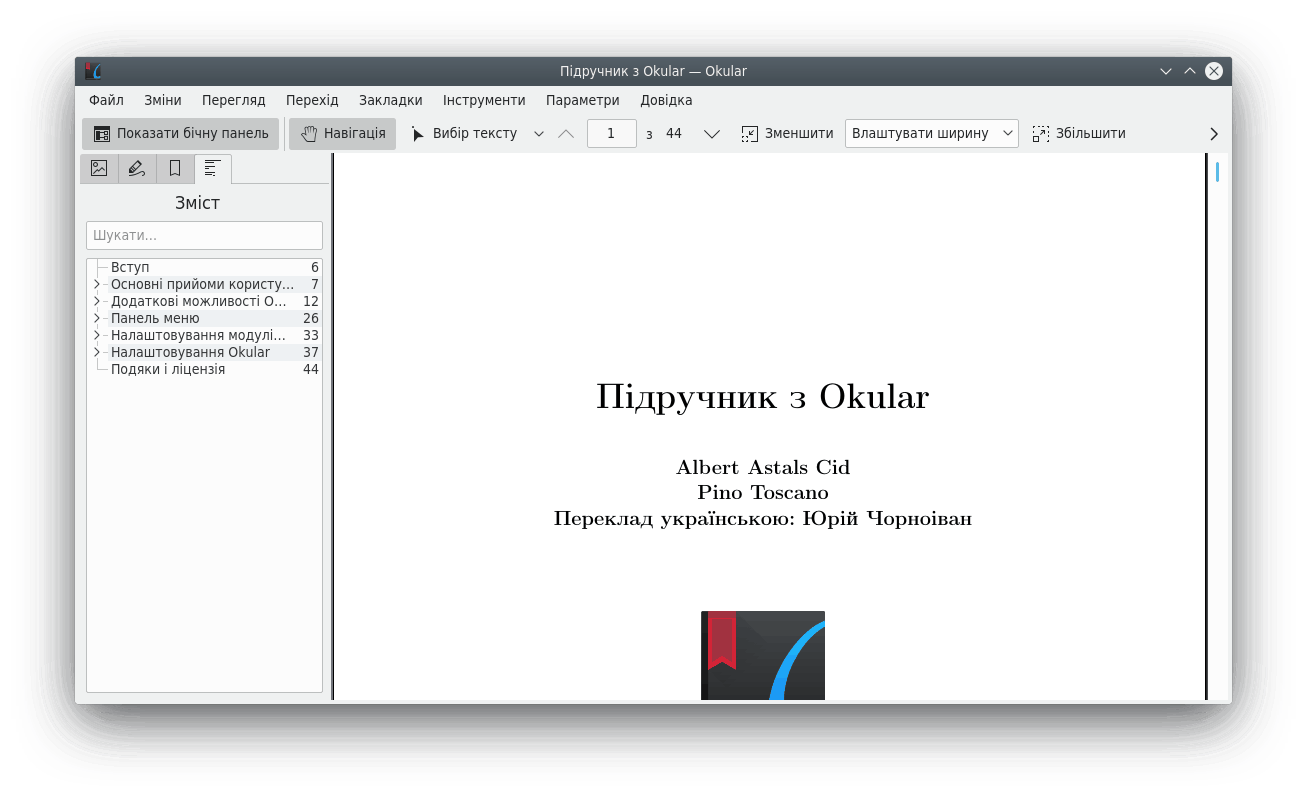The height and width of the screenshot is (797, 1307).
Task: Click the Шукати search field
Action: click(x=204, y=236)
